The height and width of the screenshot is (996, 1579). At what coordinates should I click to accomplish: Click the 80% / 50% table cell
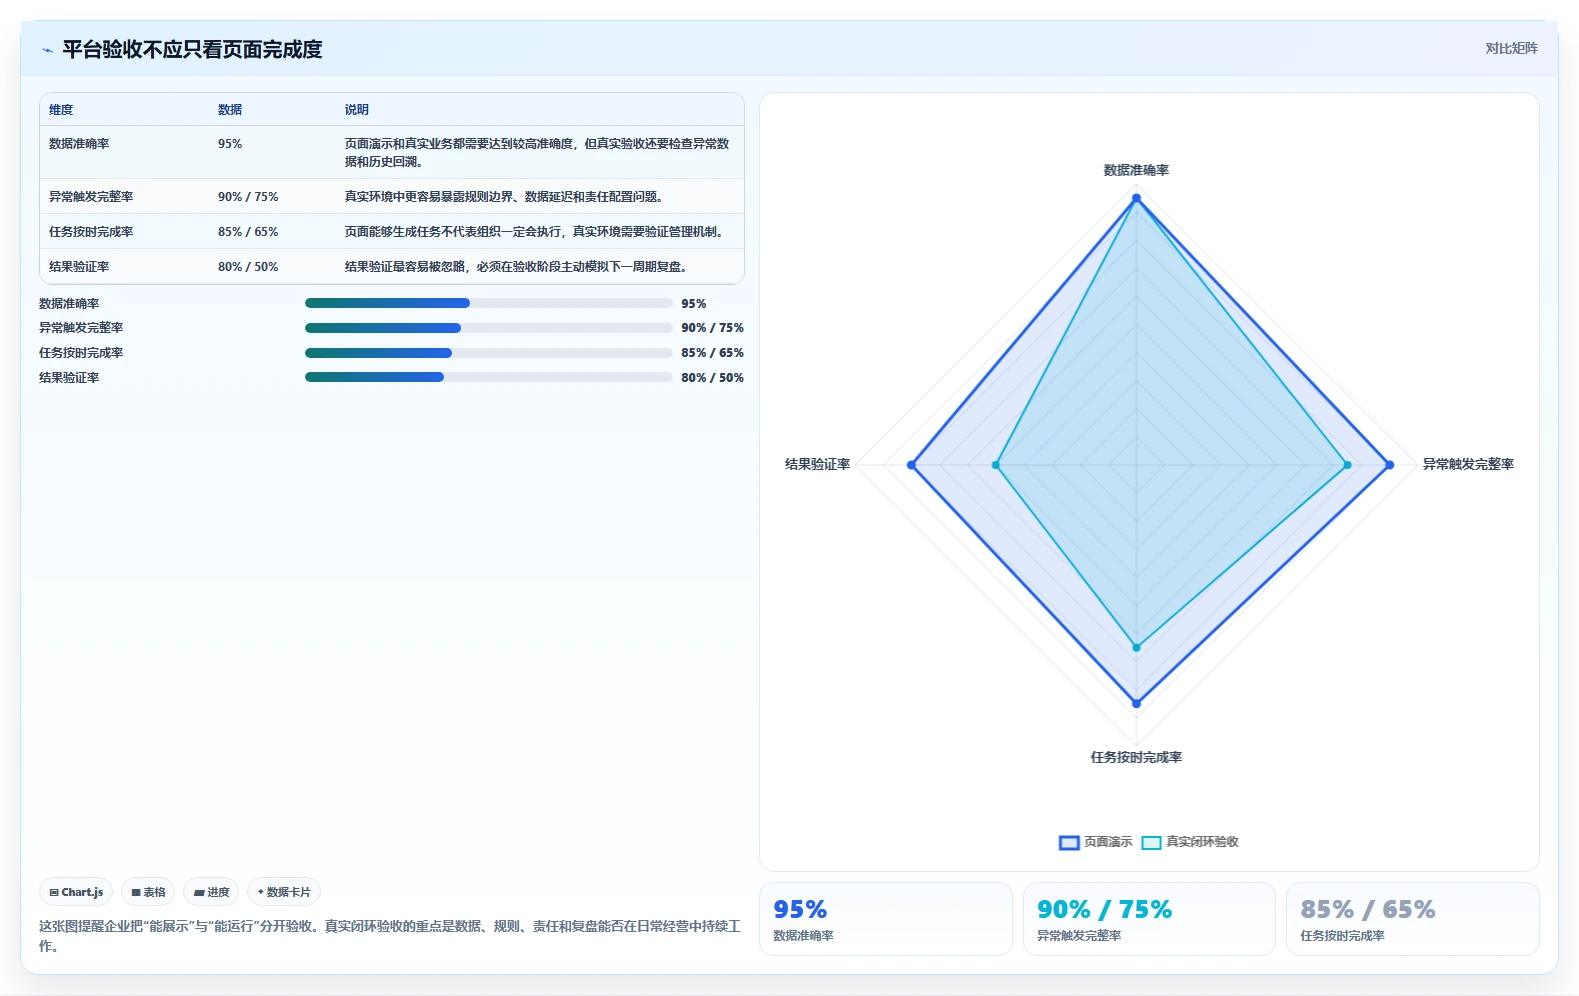click(248, 267)
